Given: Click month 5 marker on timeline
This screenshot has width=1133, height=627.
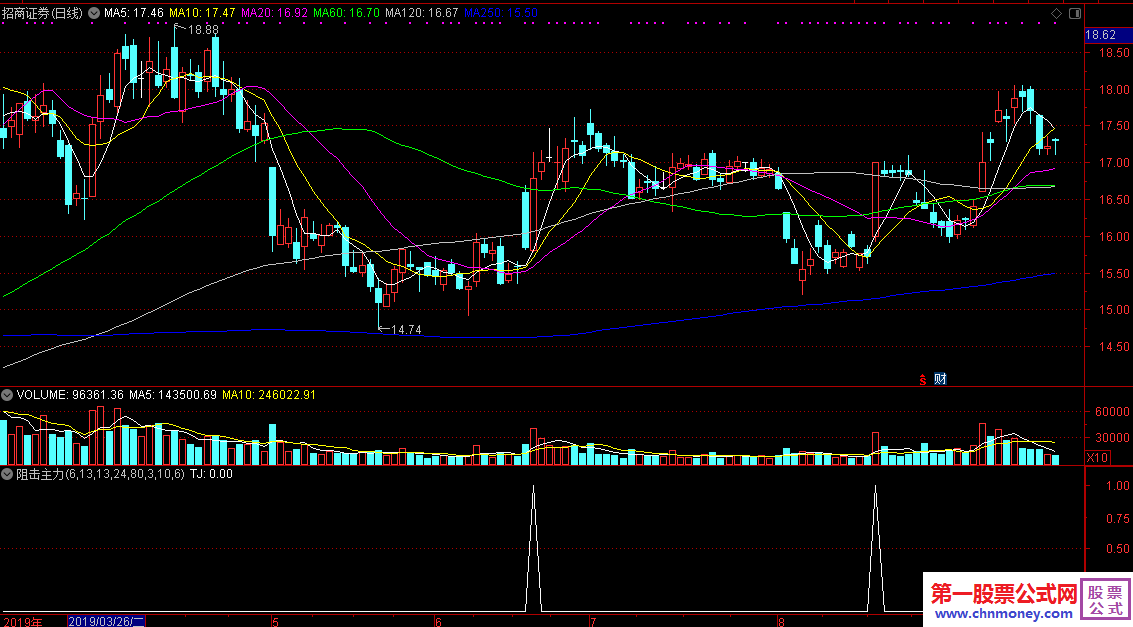Looking at the screenshot, I should pos(275,621).
